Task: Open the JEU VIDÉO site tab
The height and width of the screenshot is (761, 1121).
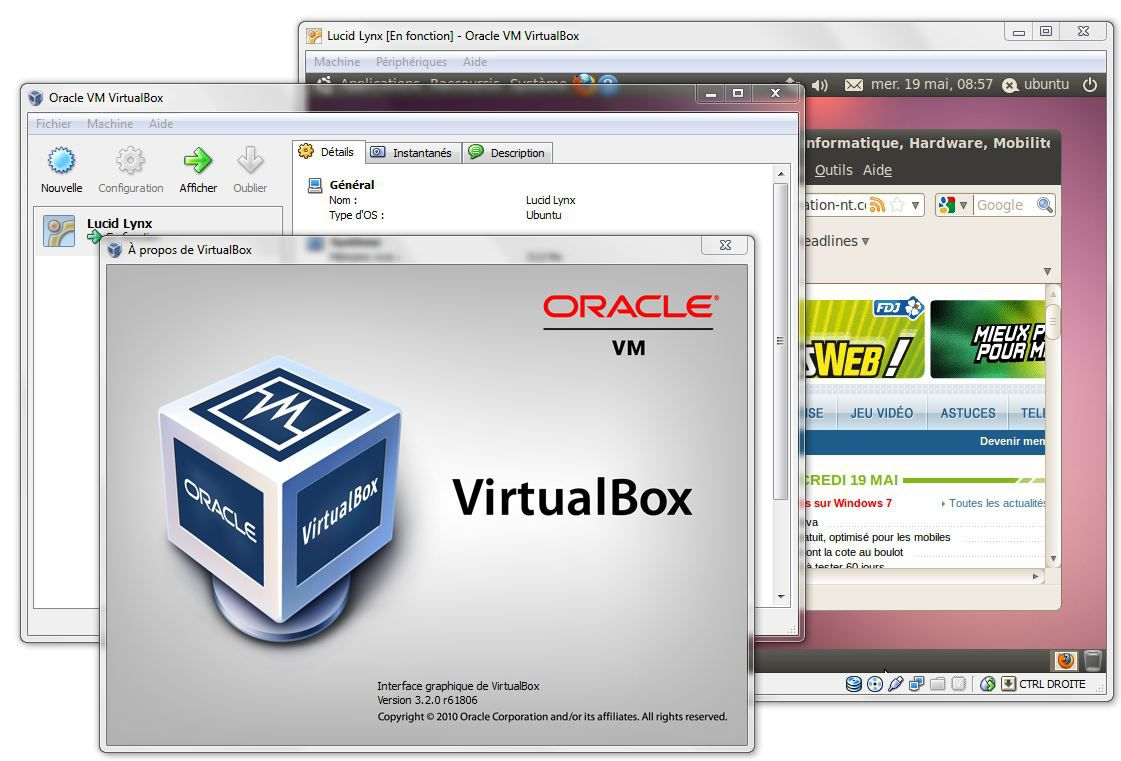Action: 882,413
